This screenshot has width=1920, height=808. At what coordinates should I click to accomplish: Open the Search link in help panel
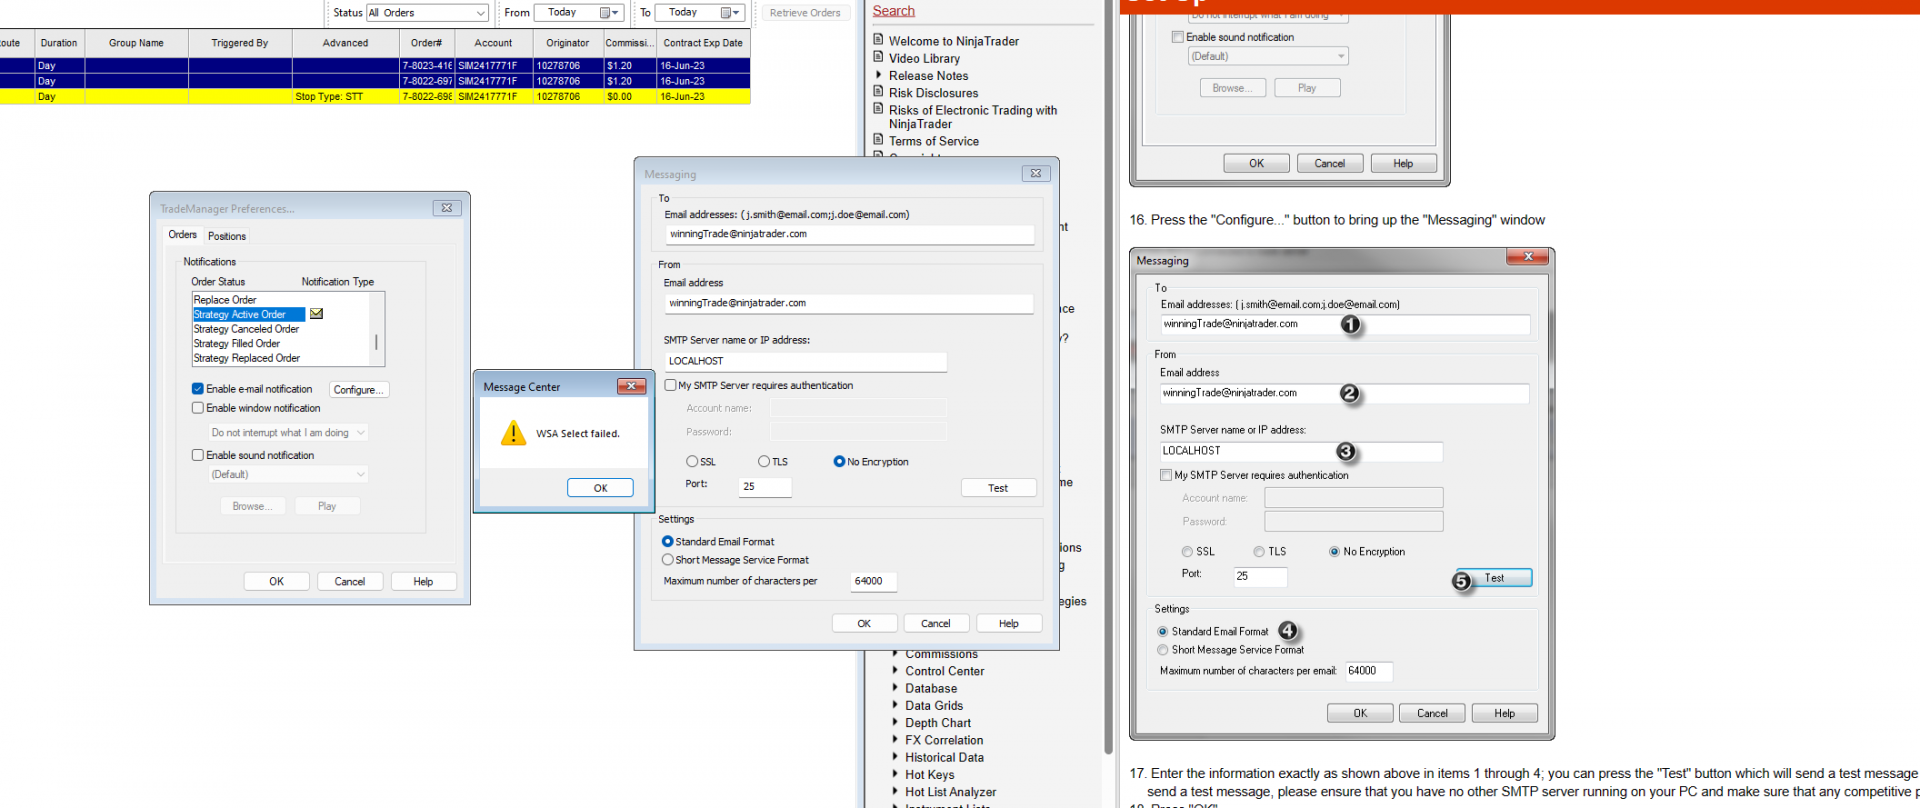pyautogui.click(x=894, y=11)
